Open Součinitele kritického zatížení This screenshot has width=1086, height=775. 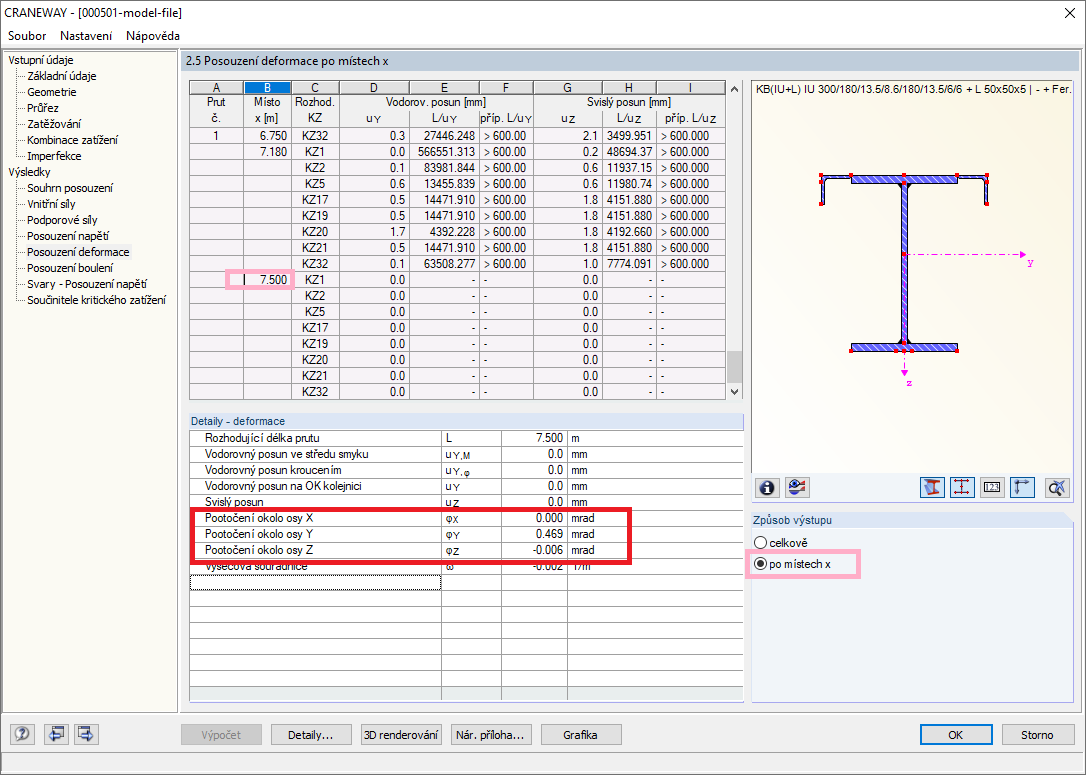click(x=96, y=300)
